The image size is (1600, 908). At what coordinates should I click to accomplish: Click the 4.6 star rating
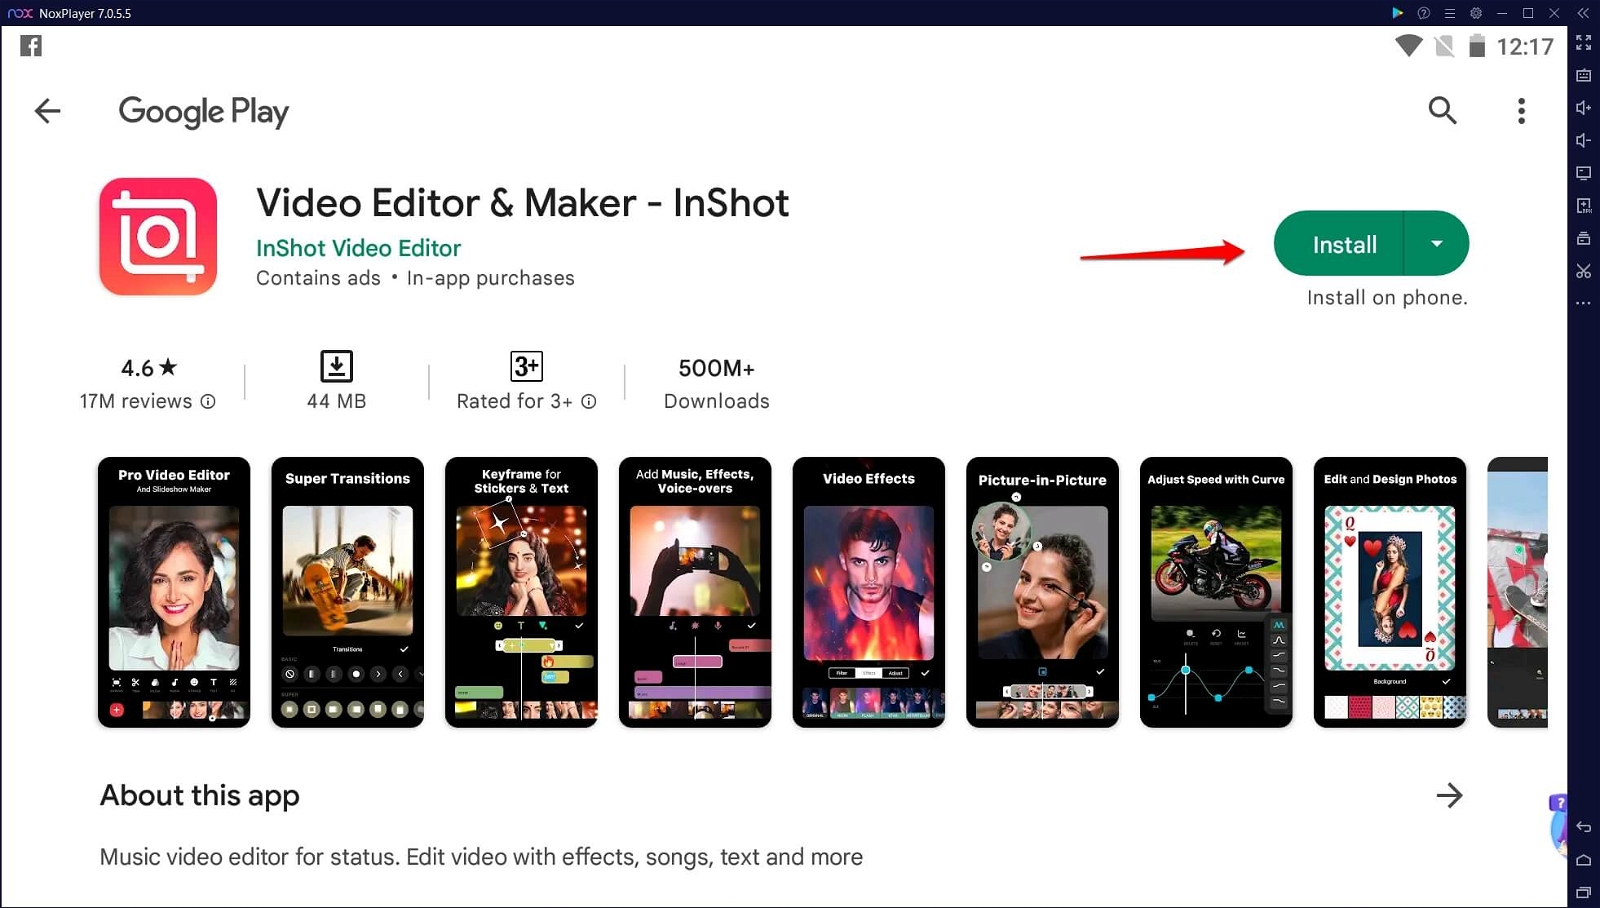149,368
